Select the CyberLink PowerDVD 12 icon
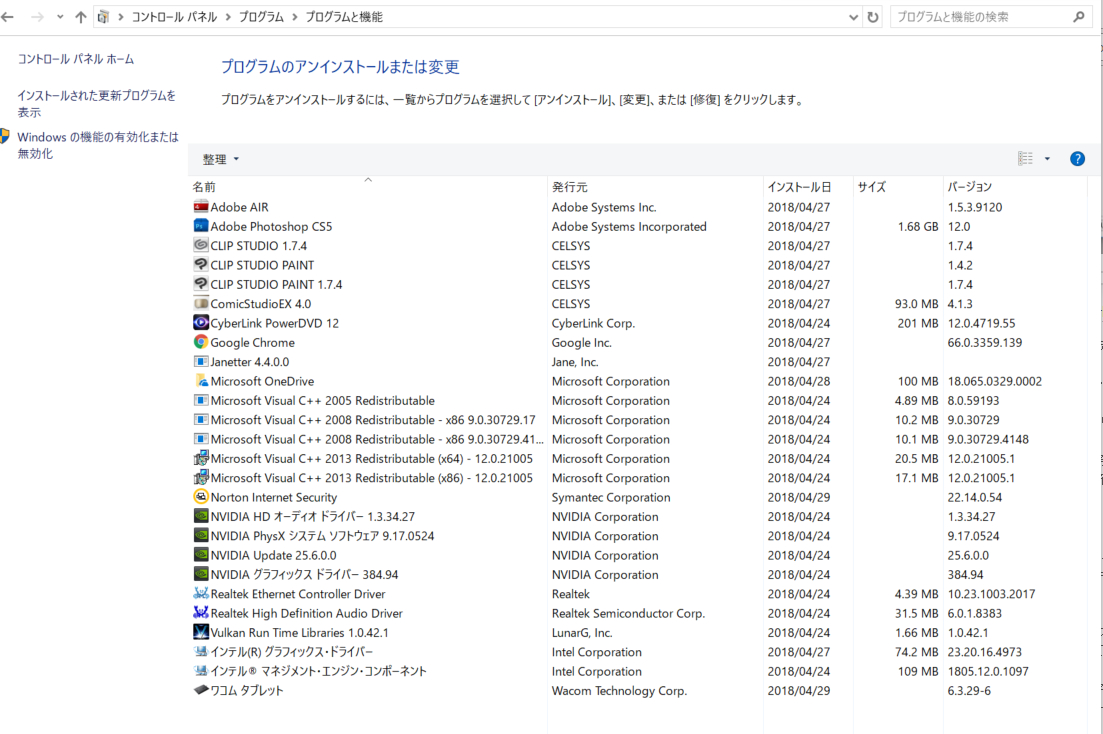This screenshot has height=734, width=1103. [201, 323]
